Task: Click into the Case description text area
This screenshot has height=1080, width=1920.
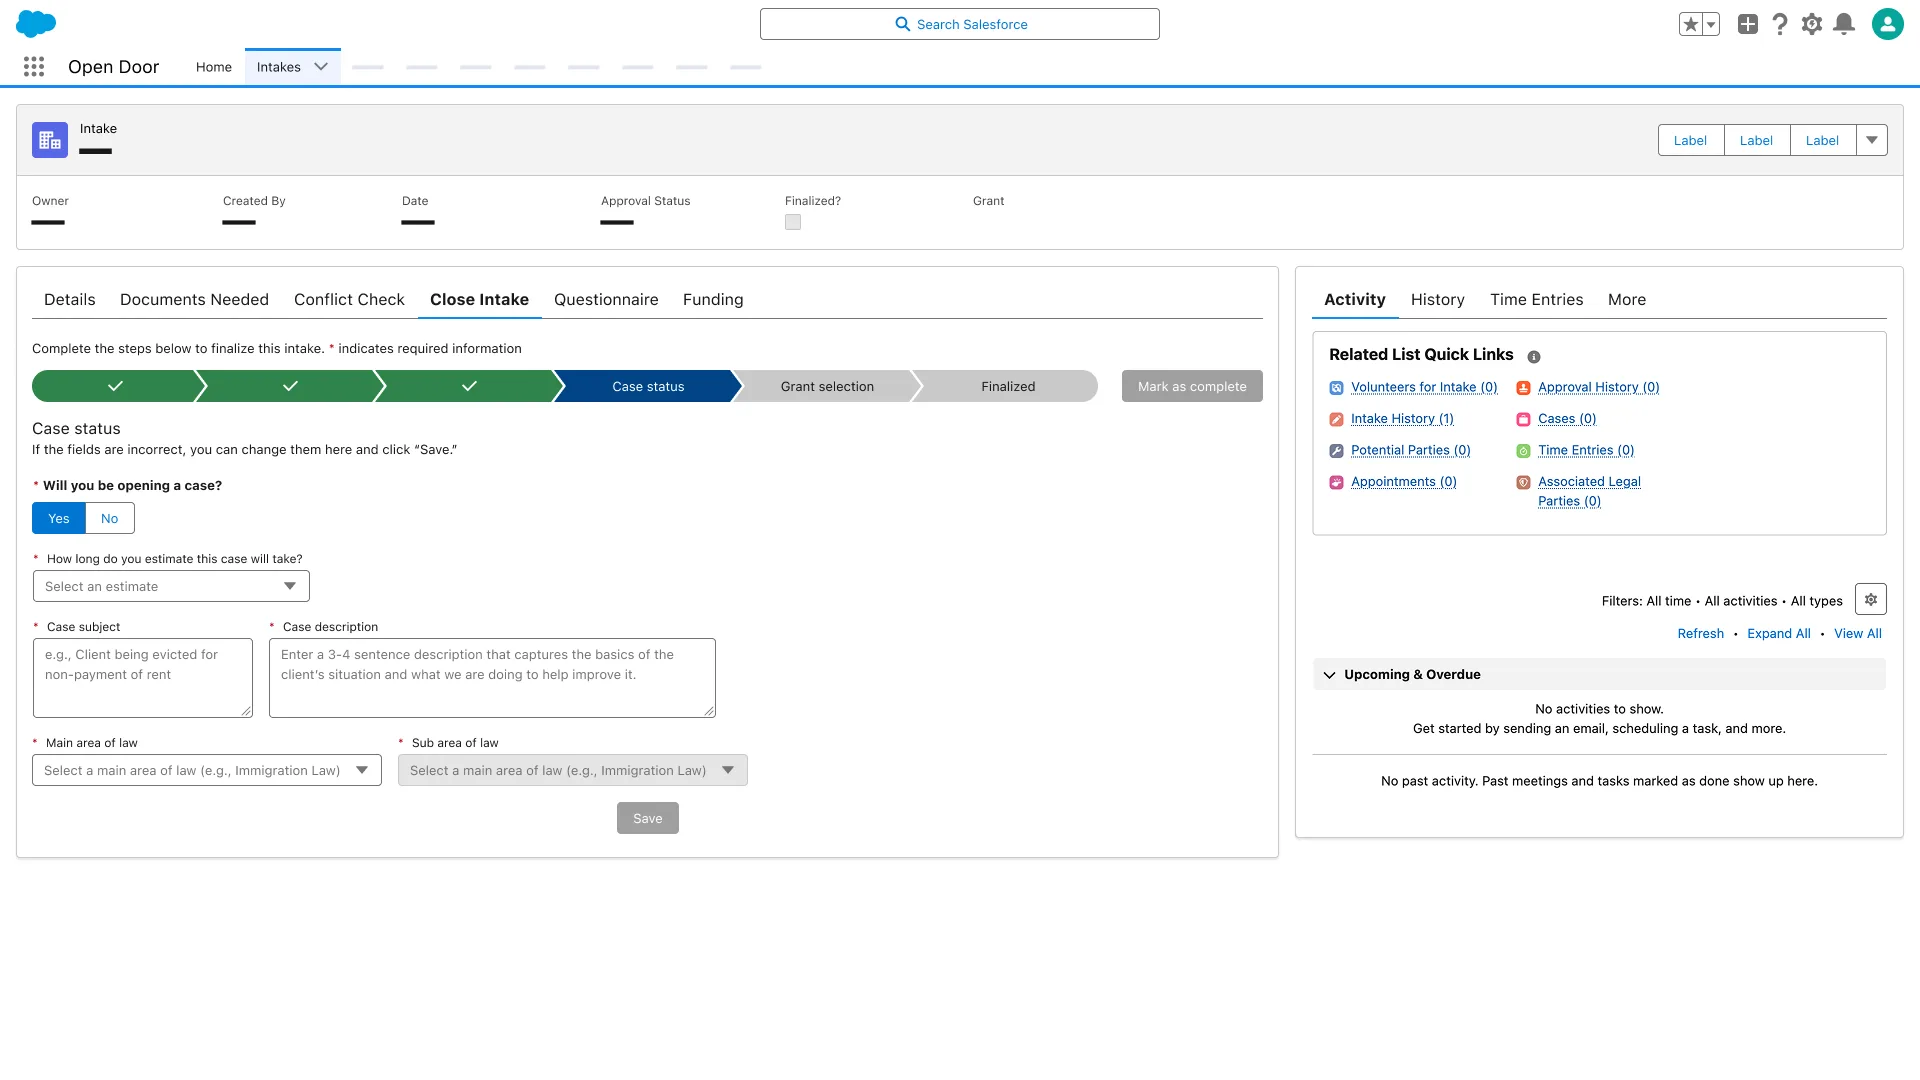Action: click(492, 678)
